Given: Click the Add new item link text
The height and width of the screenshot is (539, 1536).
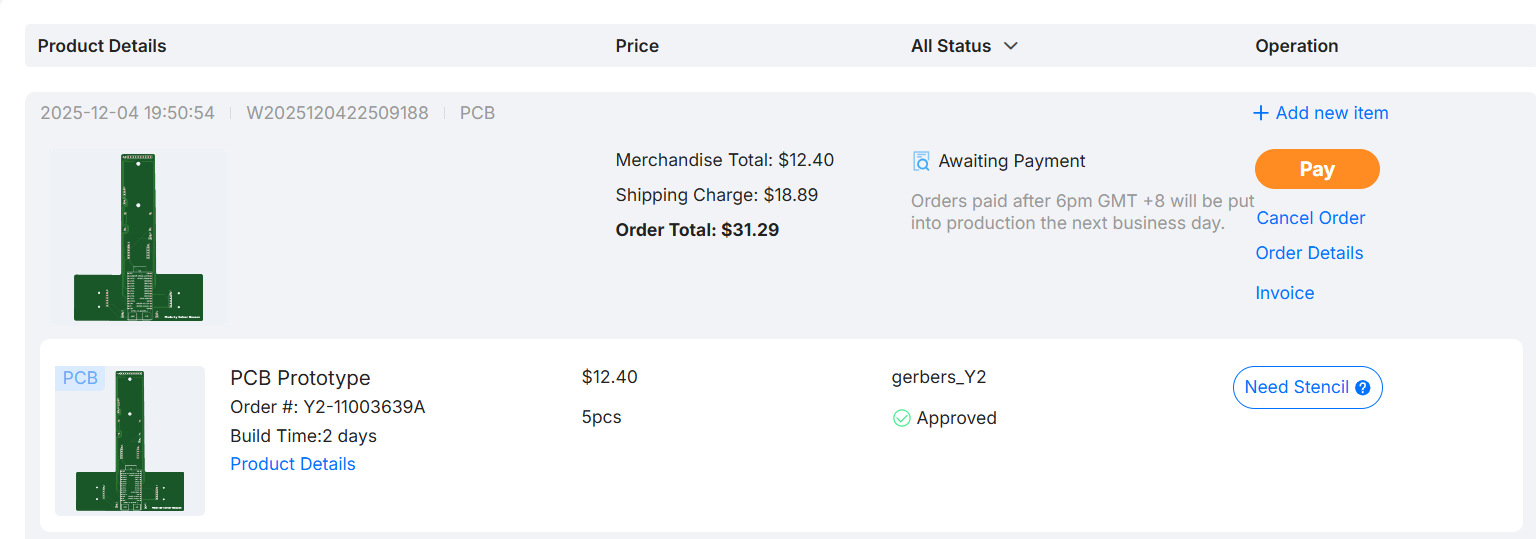Looking at the screenshot, I should [1332, 113].
